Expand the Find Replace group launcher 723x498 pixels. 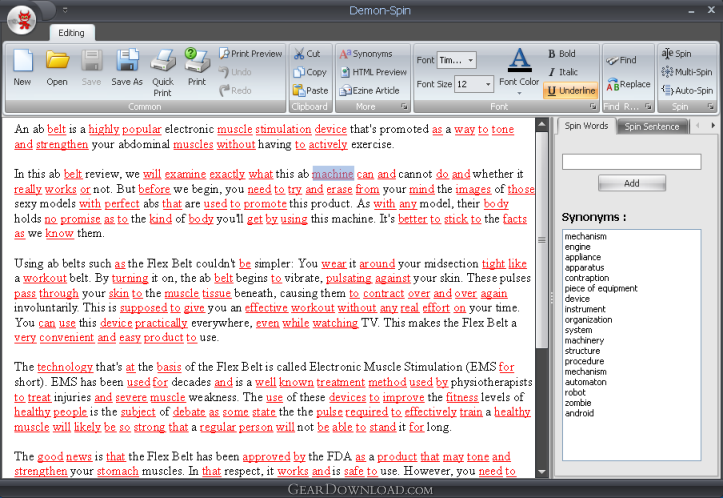pyautogui.click(x=648, y=107)
